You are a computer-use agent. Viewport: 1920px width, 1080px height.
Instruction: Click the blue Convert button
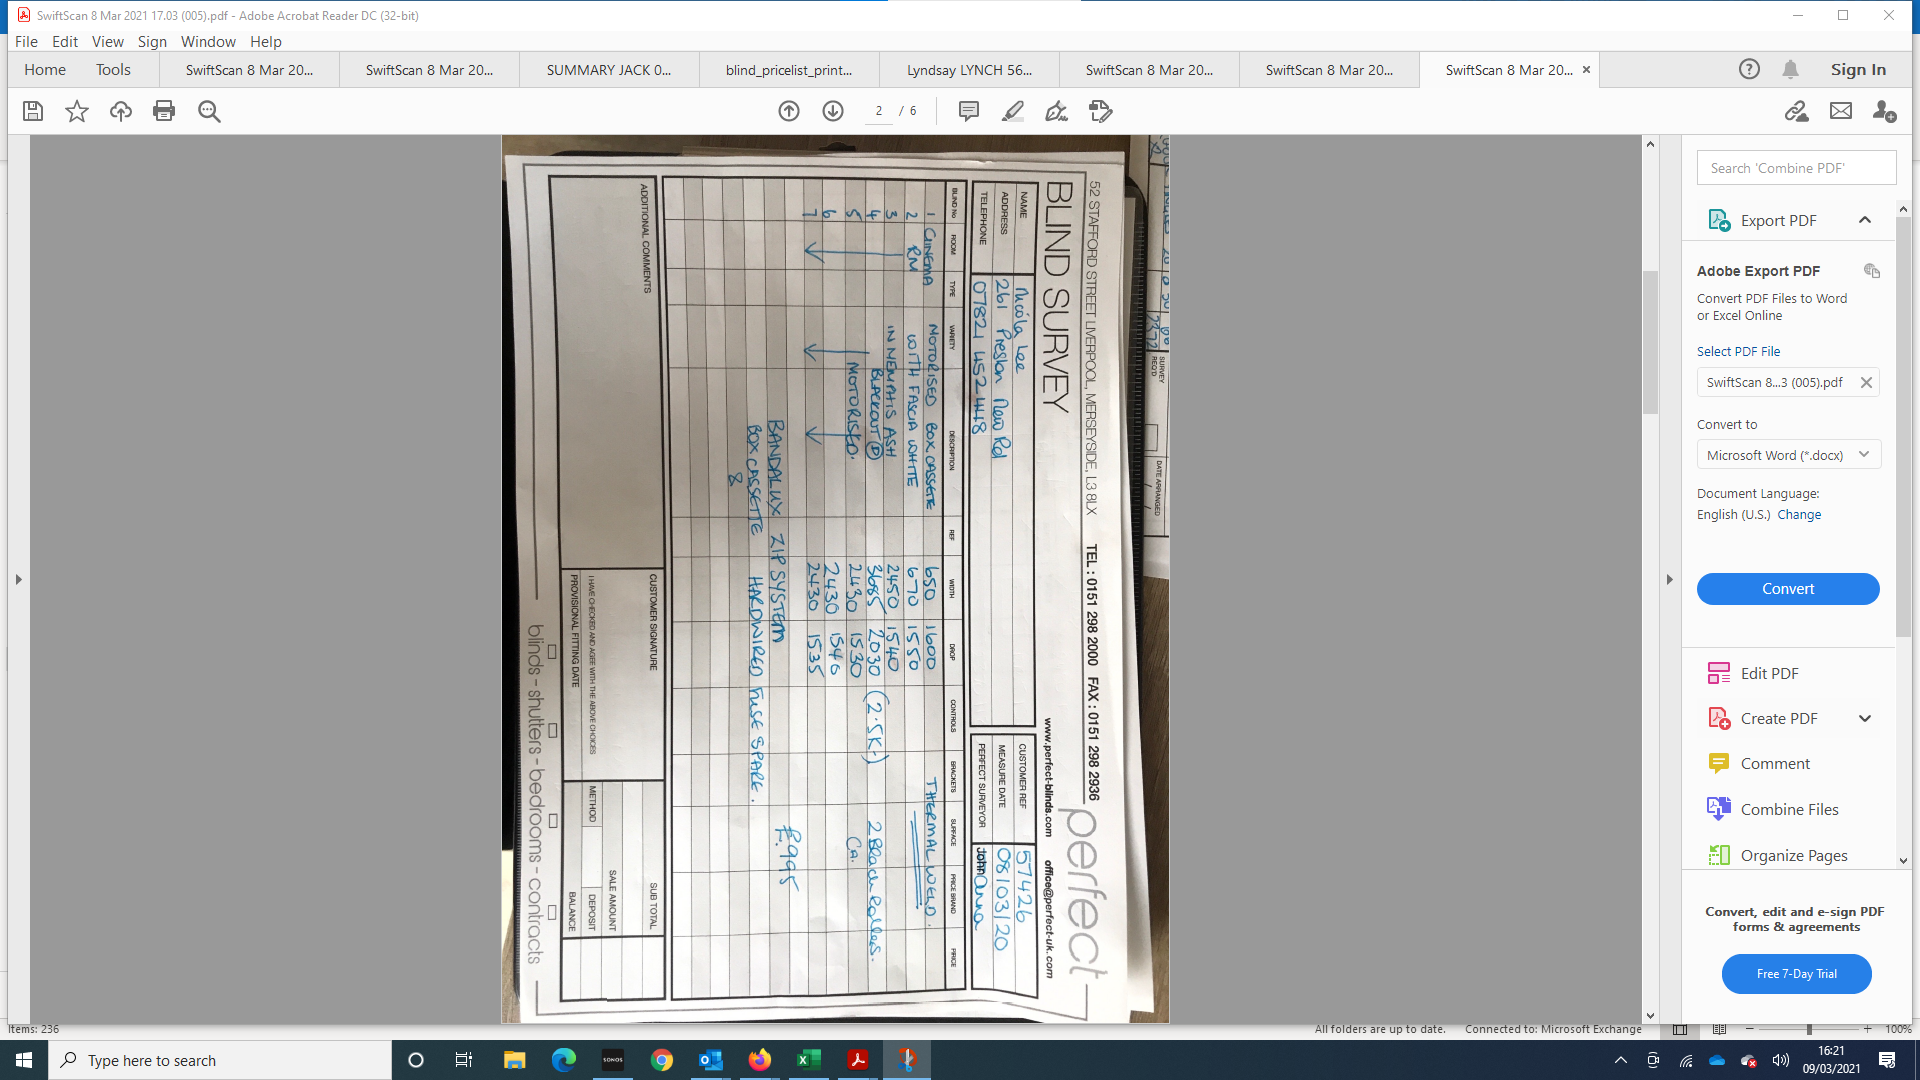(x=1788, y=589)
